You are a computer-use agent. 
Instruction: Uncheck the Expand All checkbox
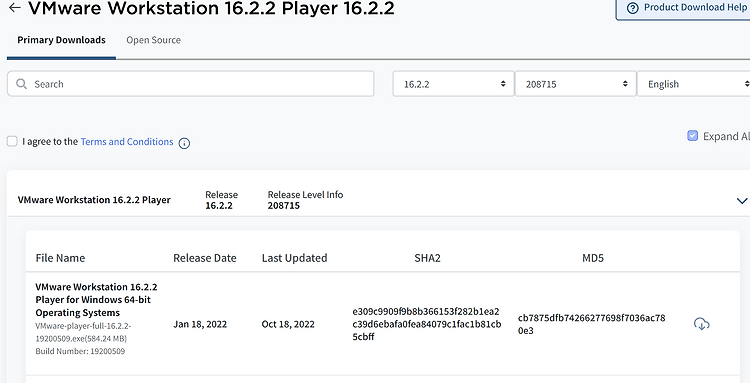click(692, 136)
